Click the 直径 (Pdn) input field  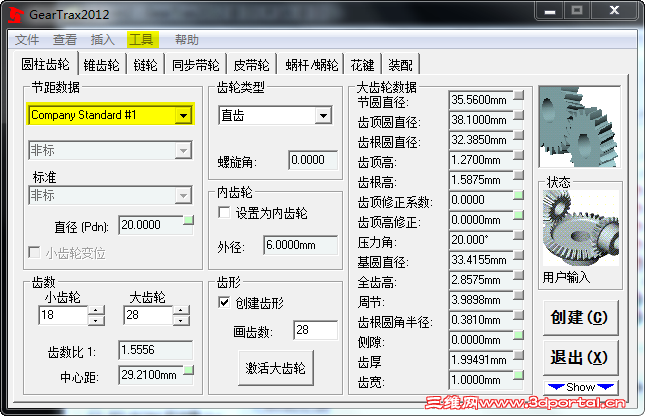151,225
